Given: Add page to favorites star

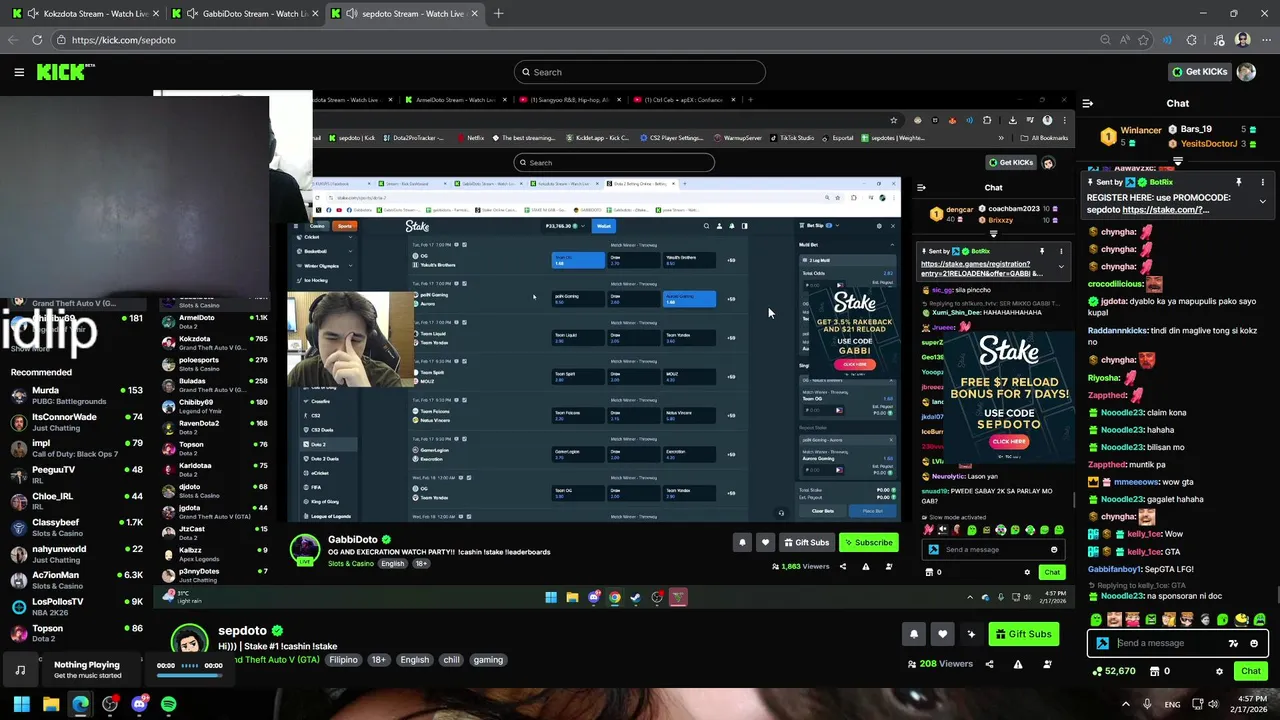Looking at the screenshot, I should [x=1143, y=40].
